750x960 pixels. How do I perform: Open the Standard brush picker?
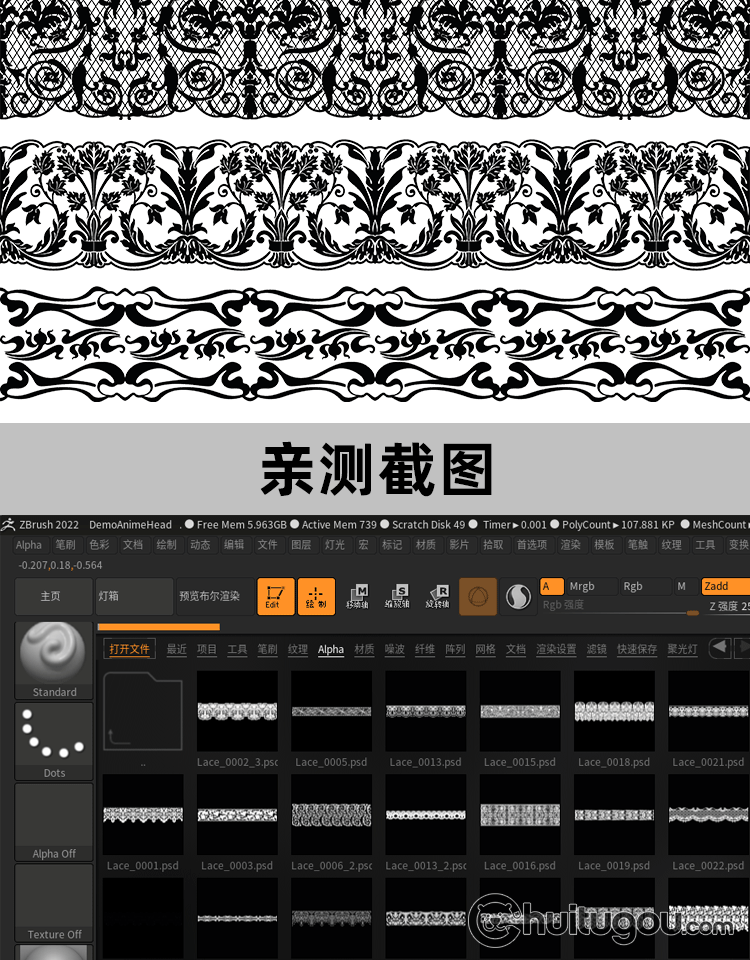pos(54,660)
